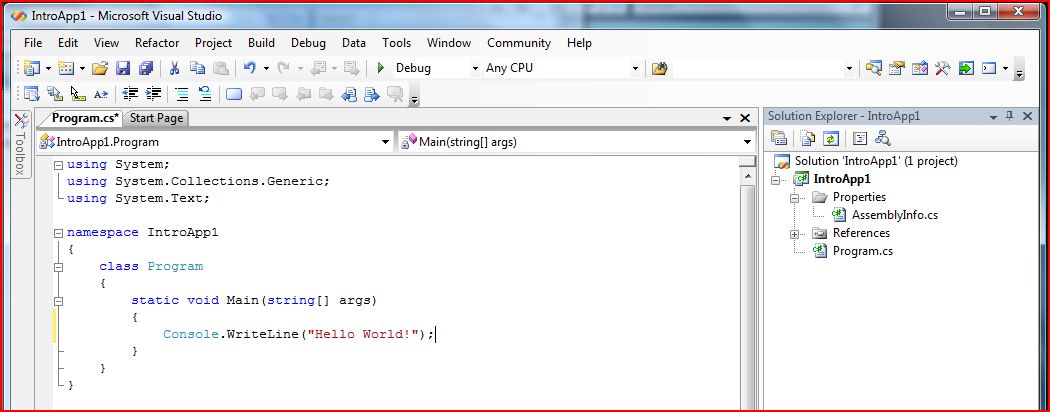Collapse the IntroApp1 project node
The height and width of the screenshot is (412, 1050).
pos(776,180)
